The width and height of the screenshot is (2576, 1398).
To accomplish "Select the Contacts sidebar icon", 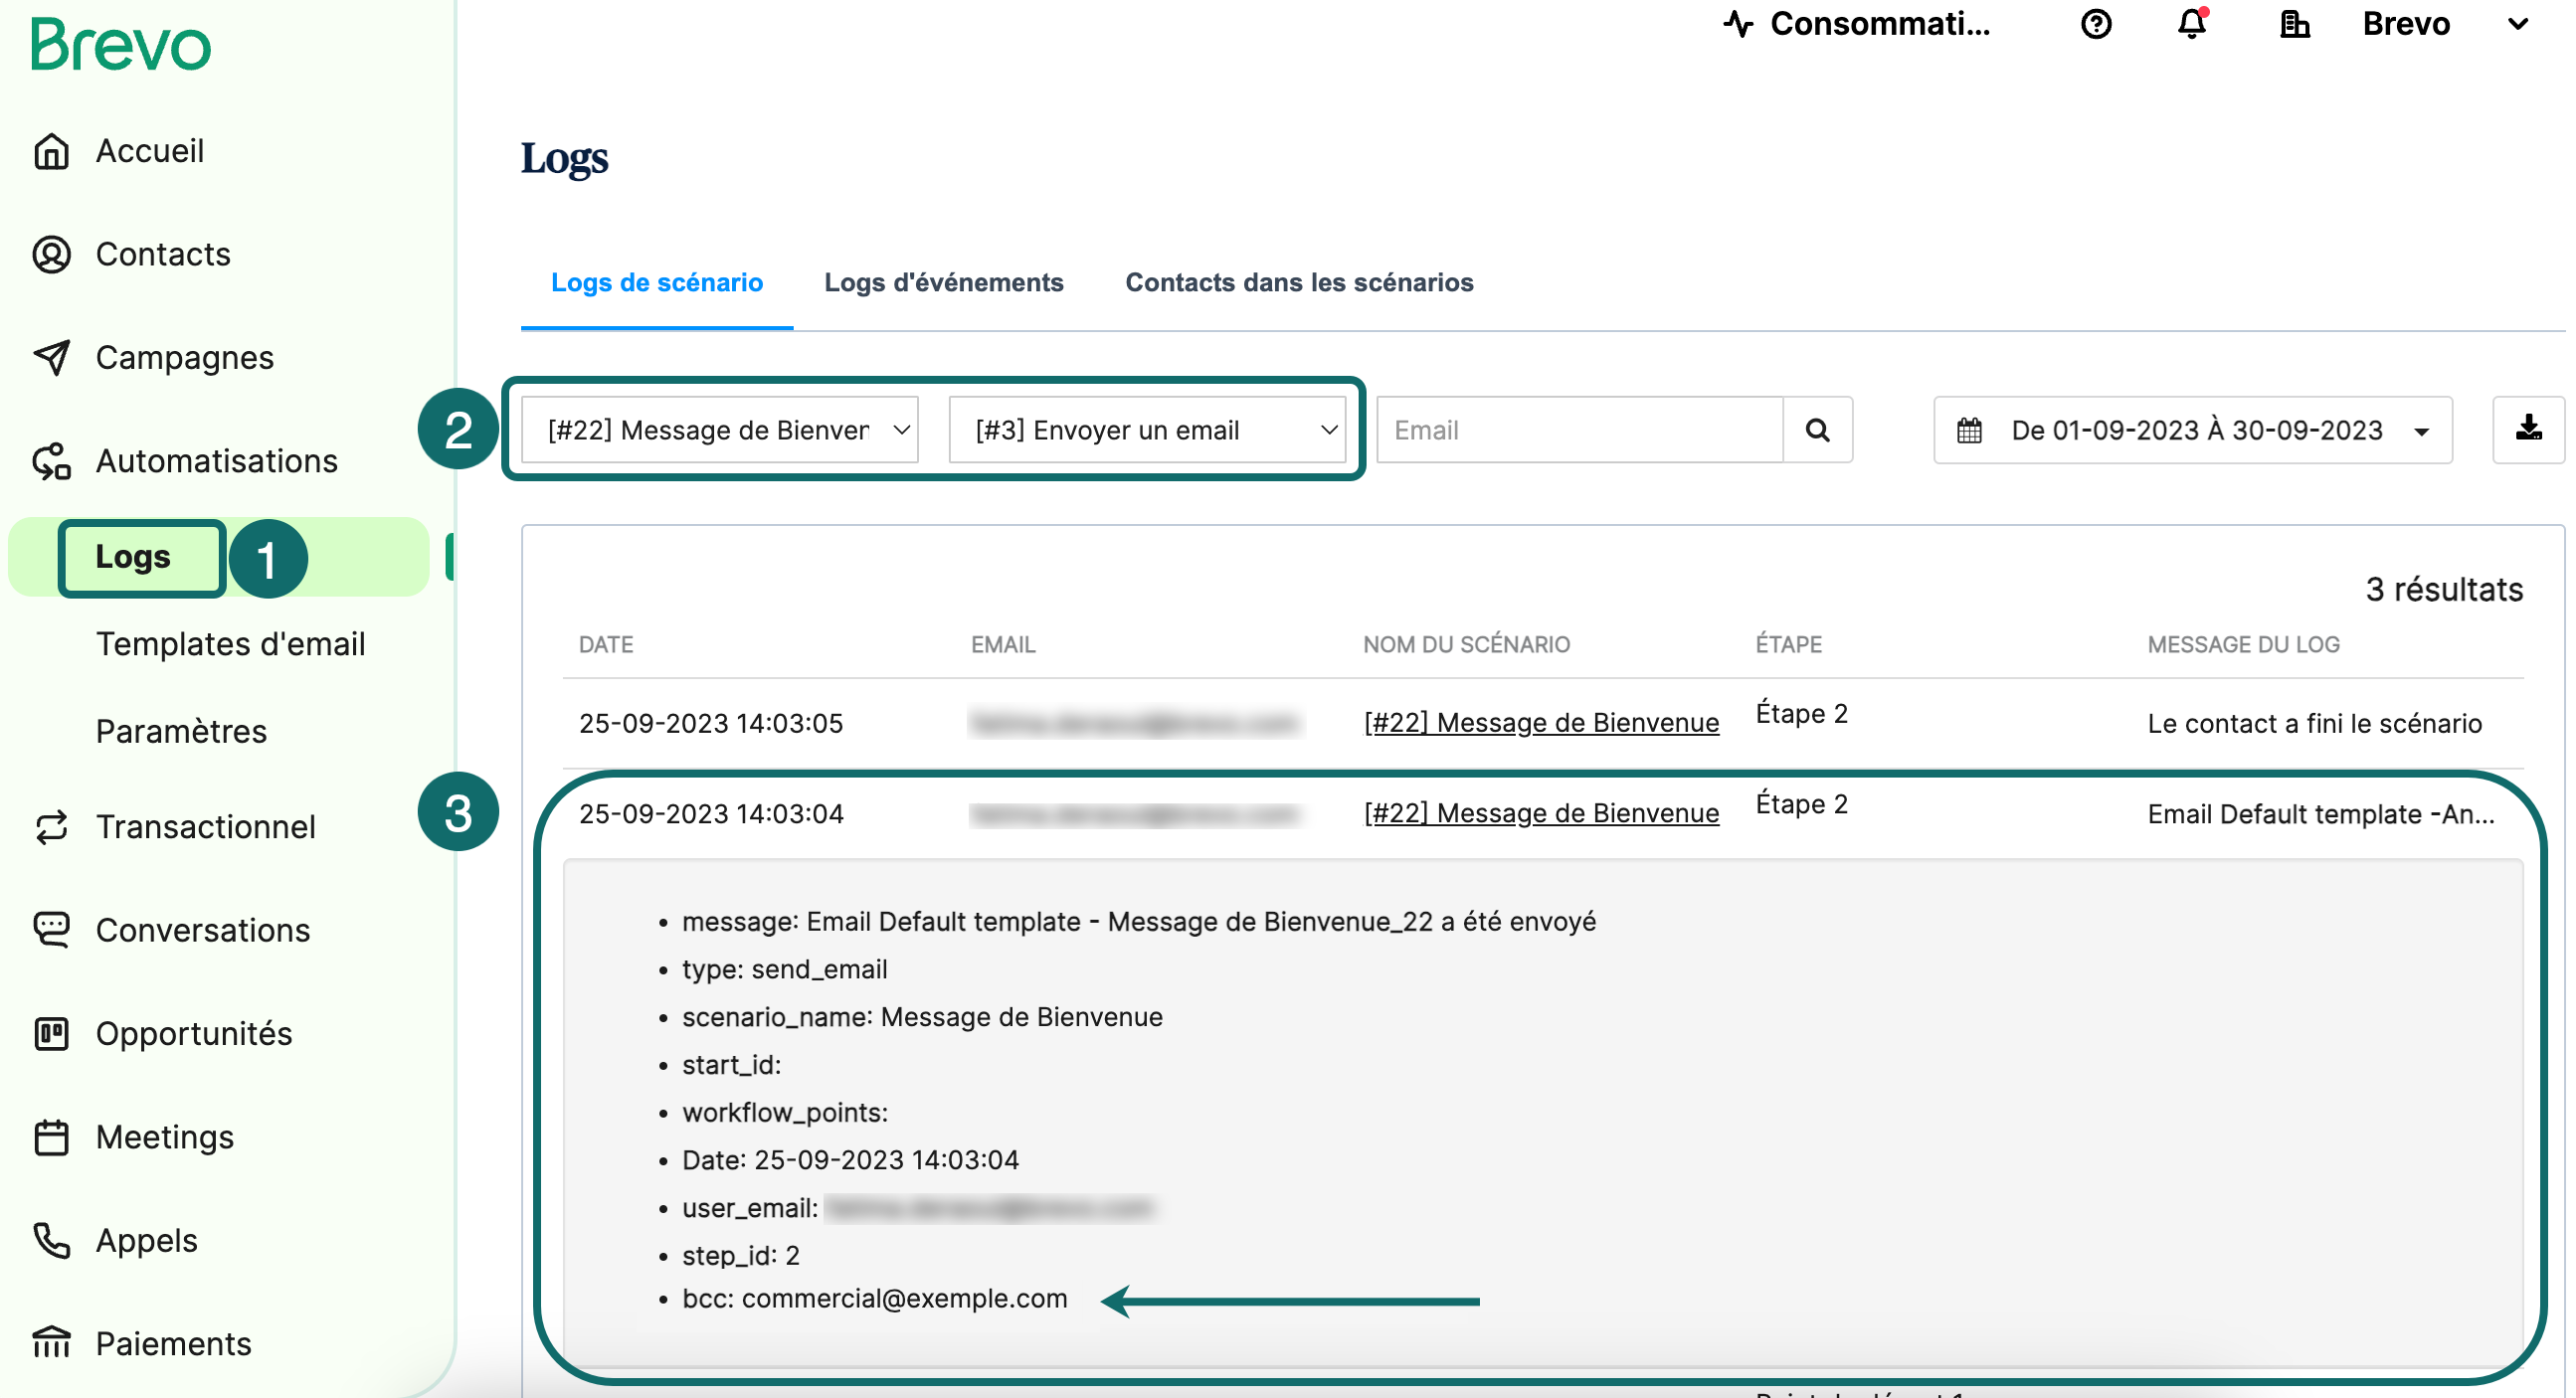I will click(x=52, y=255).
